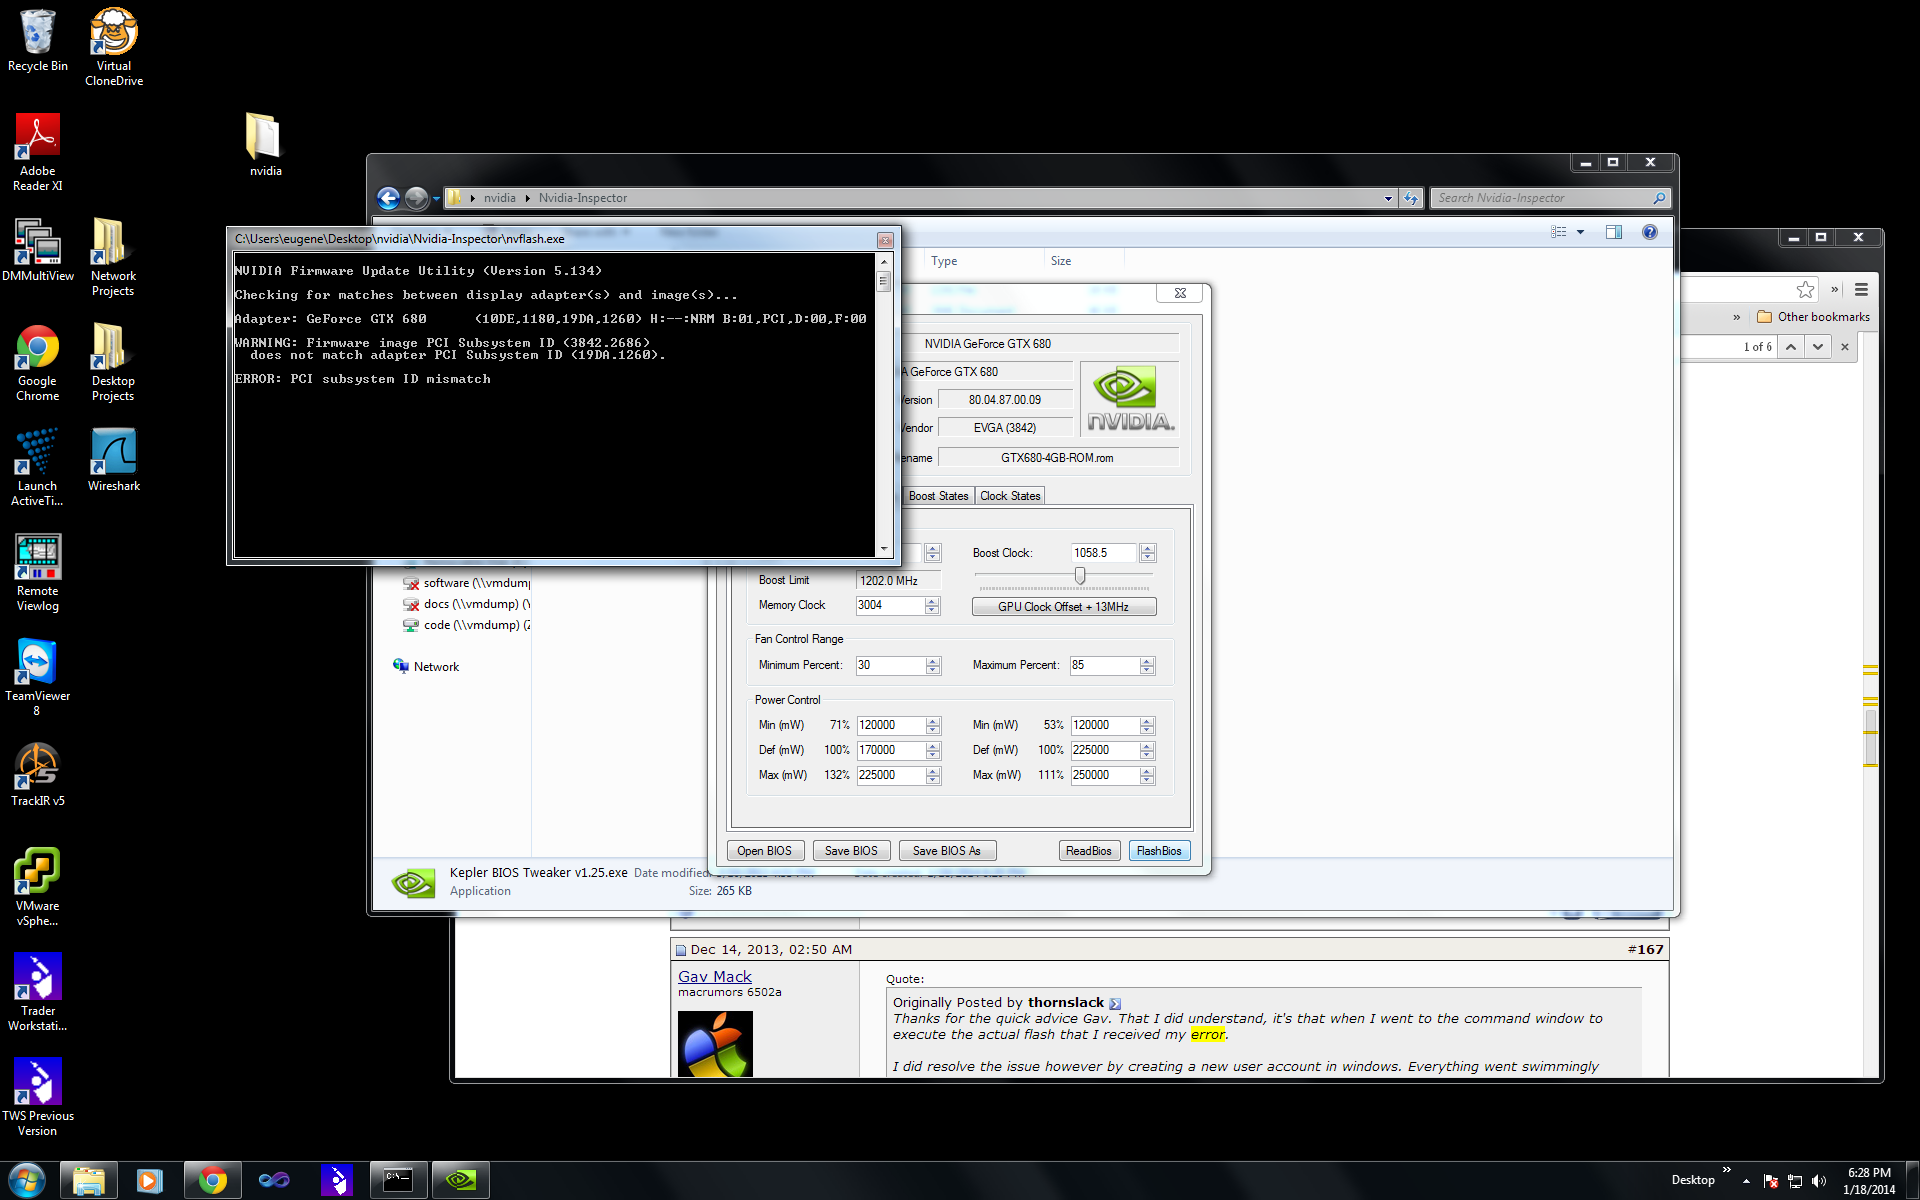Open Chrome menu hamburger icon
This screenshot has width=1920, height=1200.
1861,290
